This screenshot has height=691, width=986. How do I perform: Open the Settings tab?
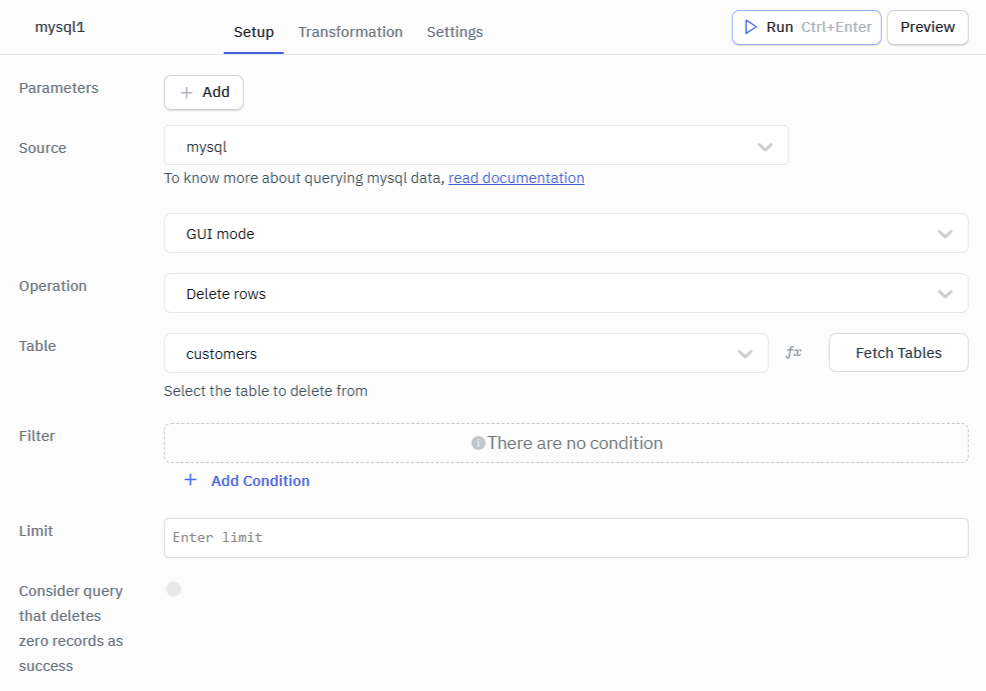coord(454,31)
